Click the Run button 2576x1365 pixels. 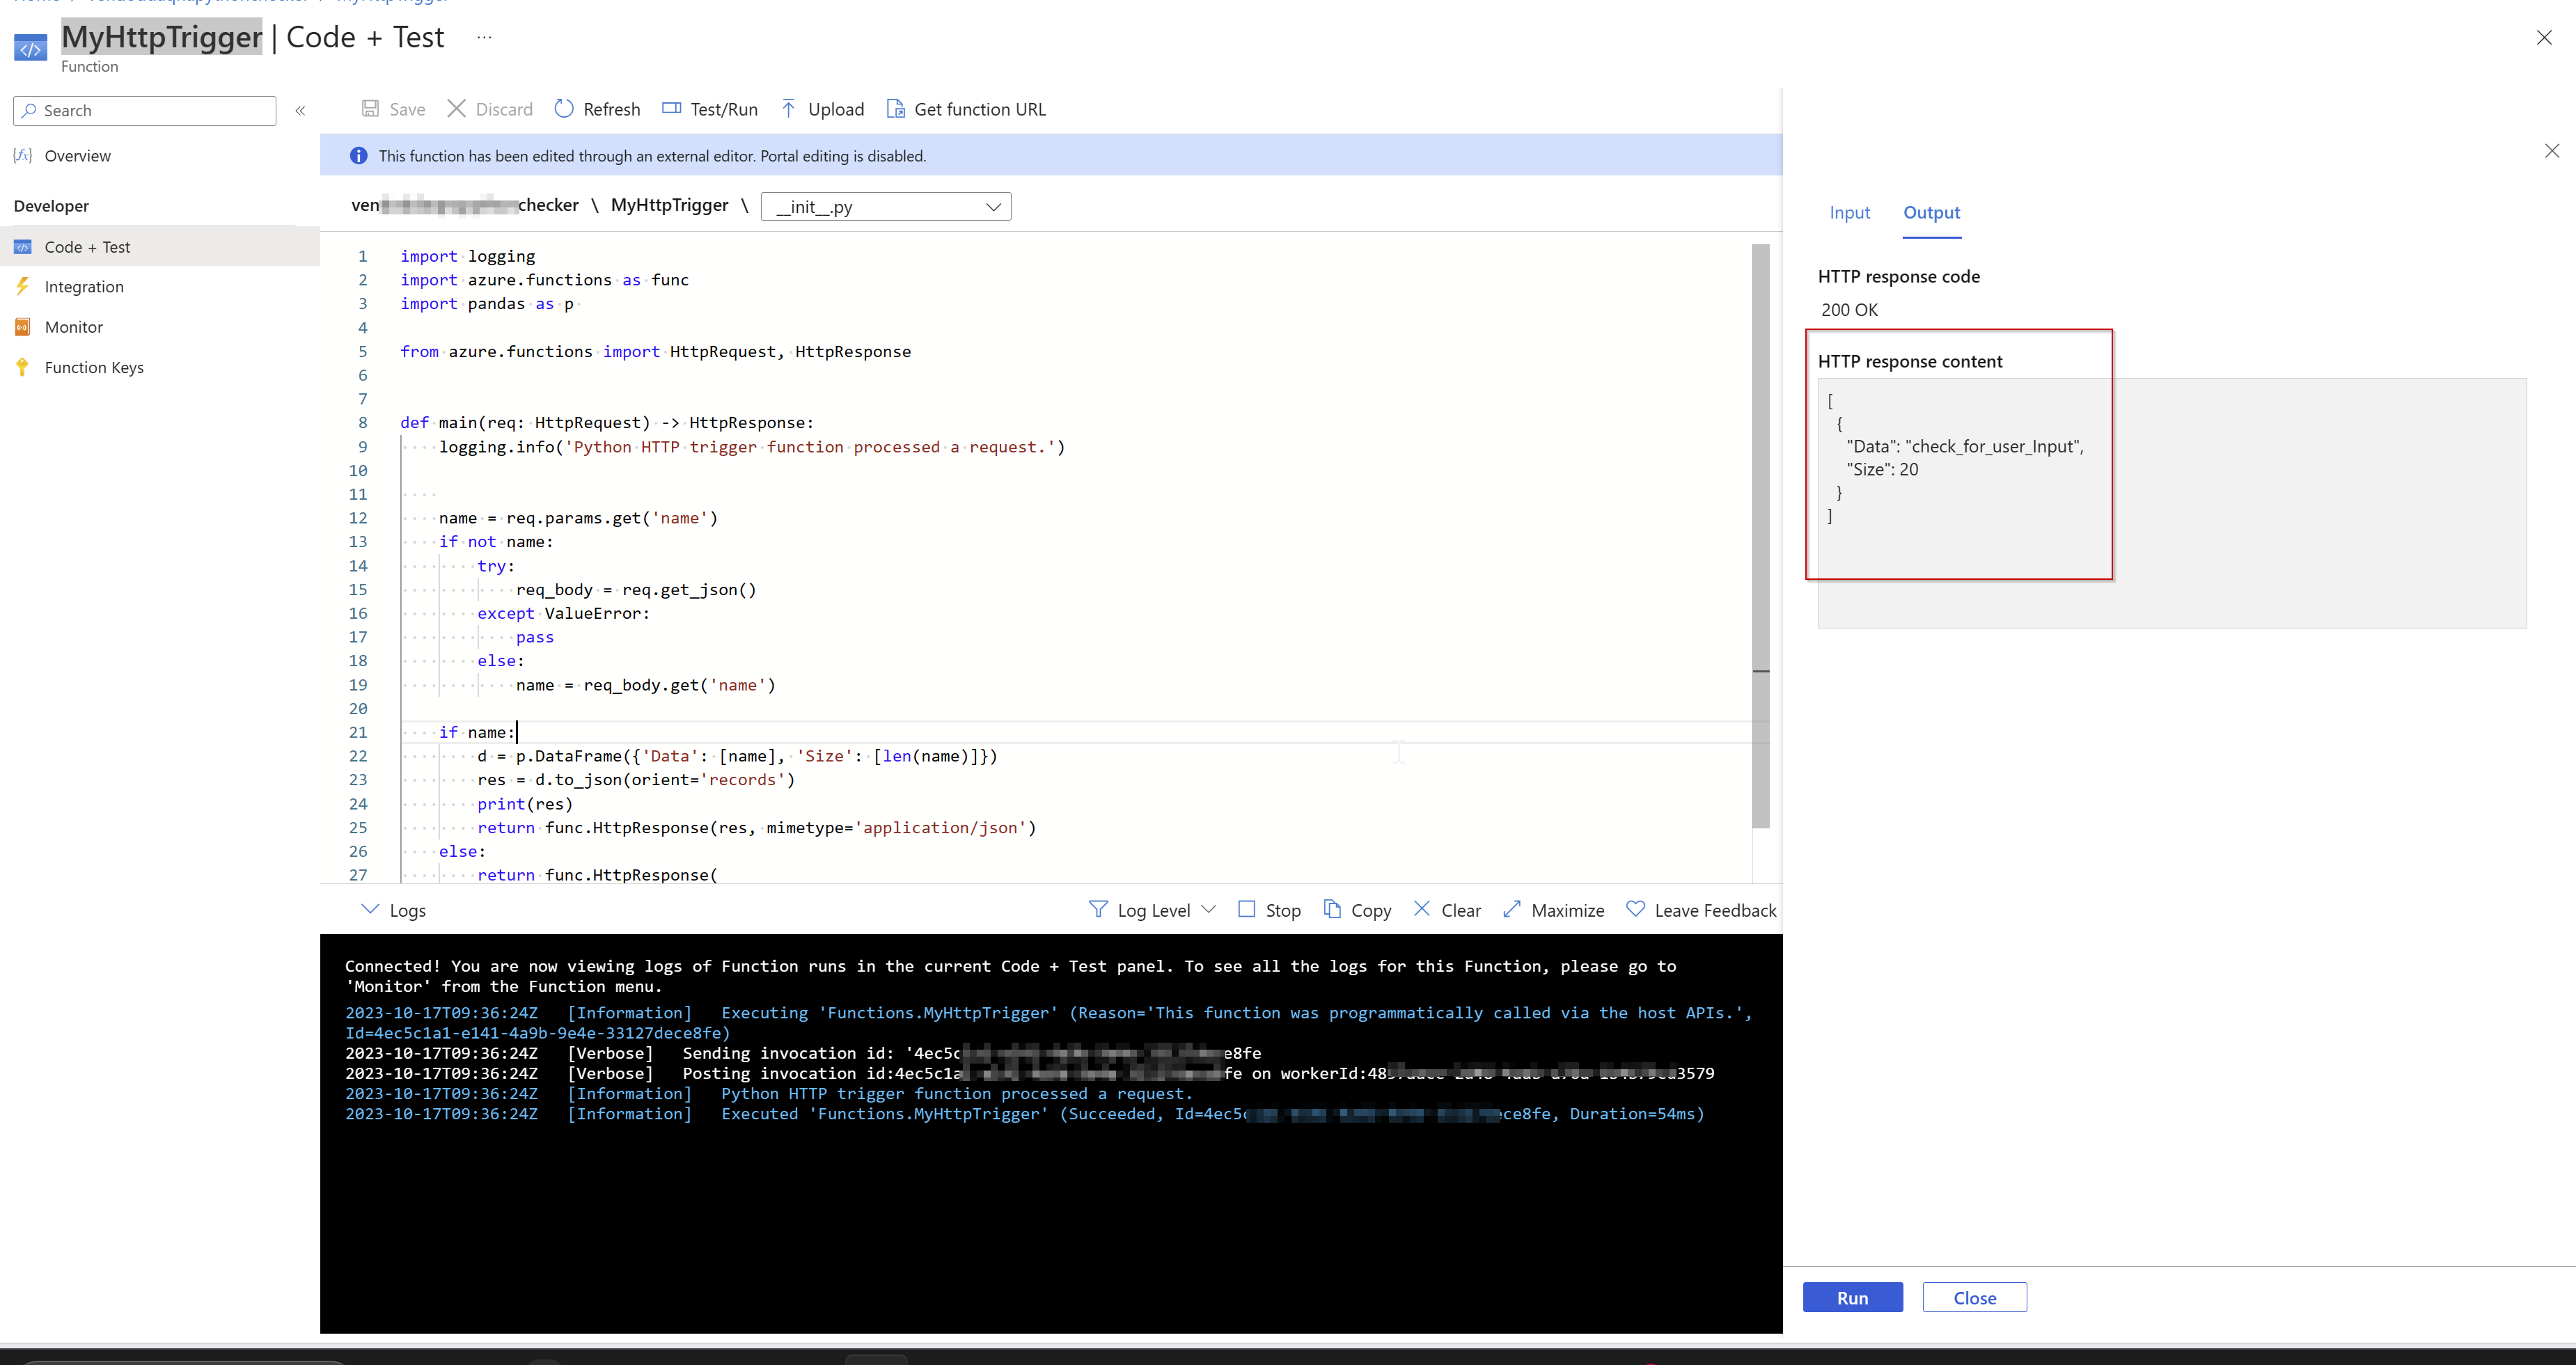coord(1852,1297)
